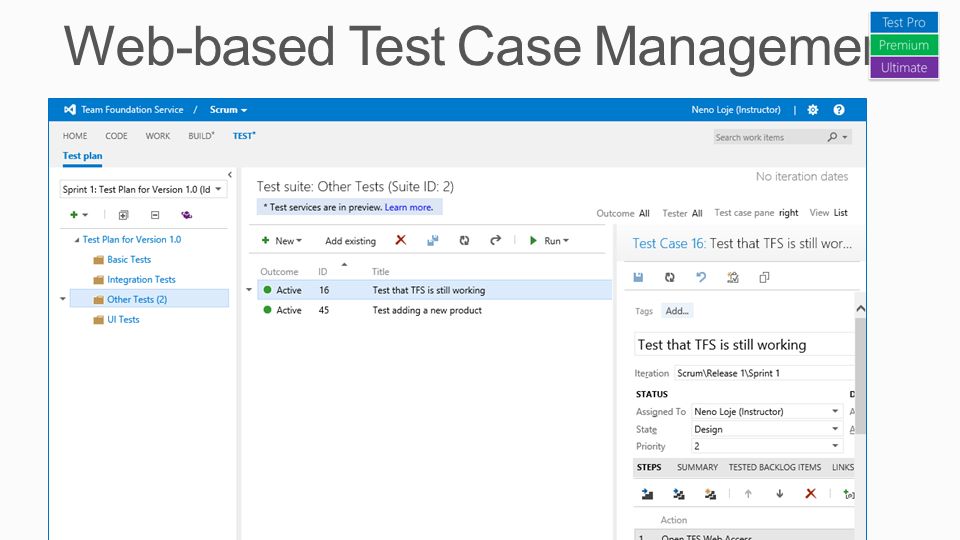This screenshot has height=540, width=960.
Task: Switch to the STEPS tab
Action: tap(649, 467)
